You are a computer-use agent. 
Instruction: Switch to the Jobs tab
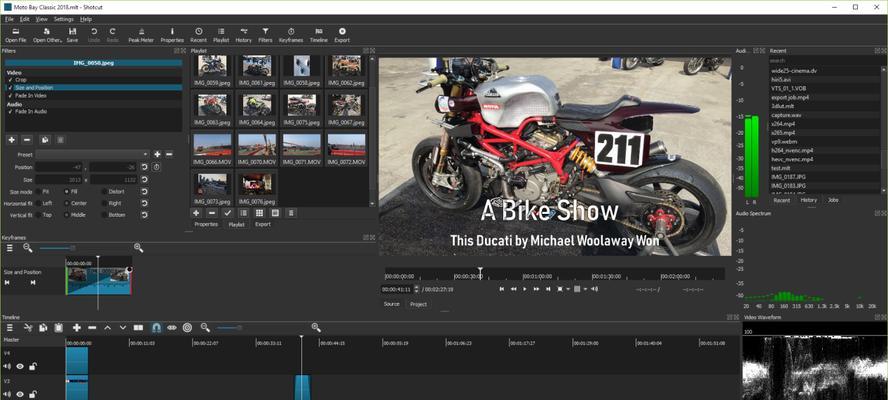click(833, 200)
